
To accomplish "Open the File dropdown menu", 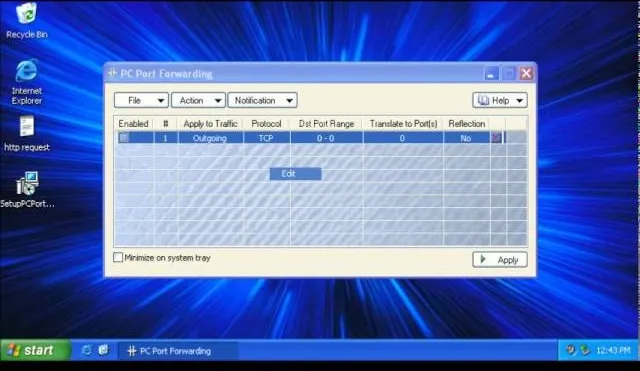I will point(141,100).
